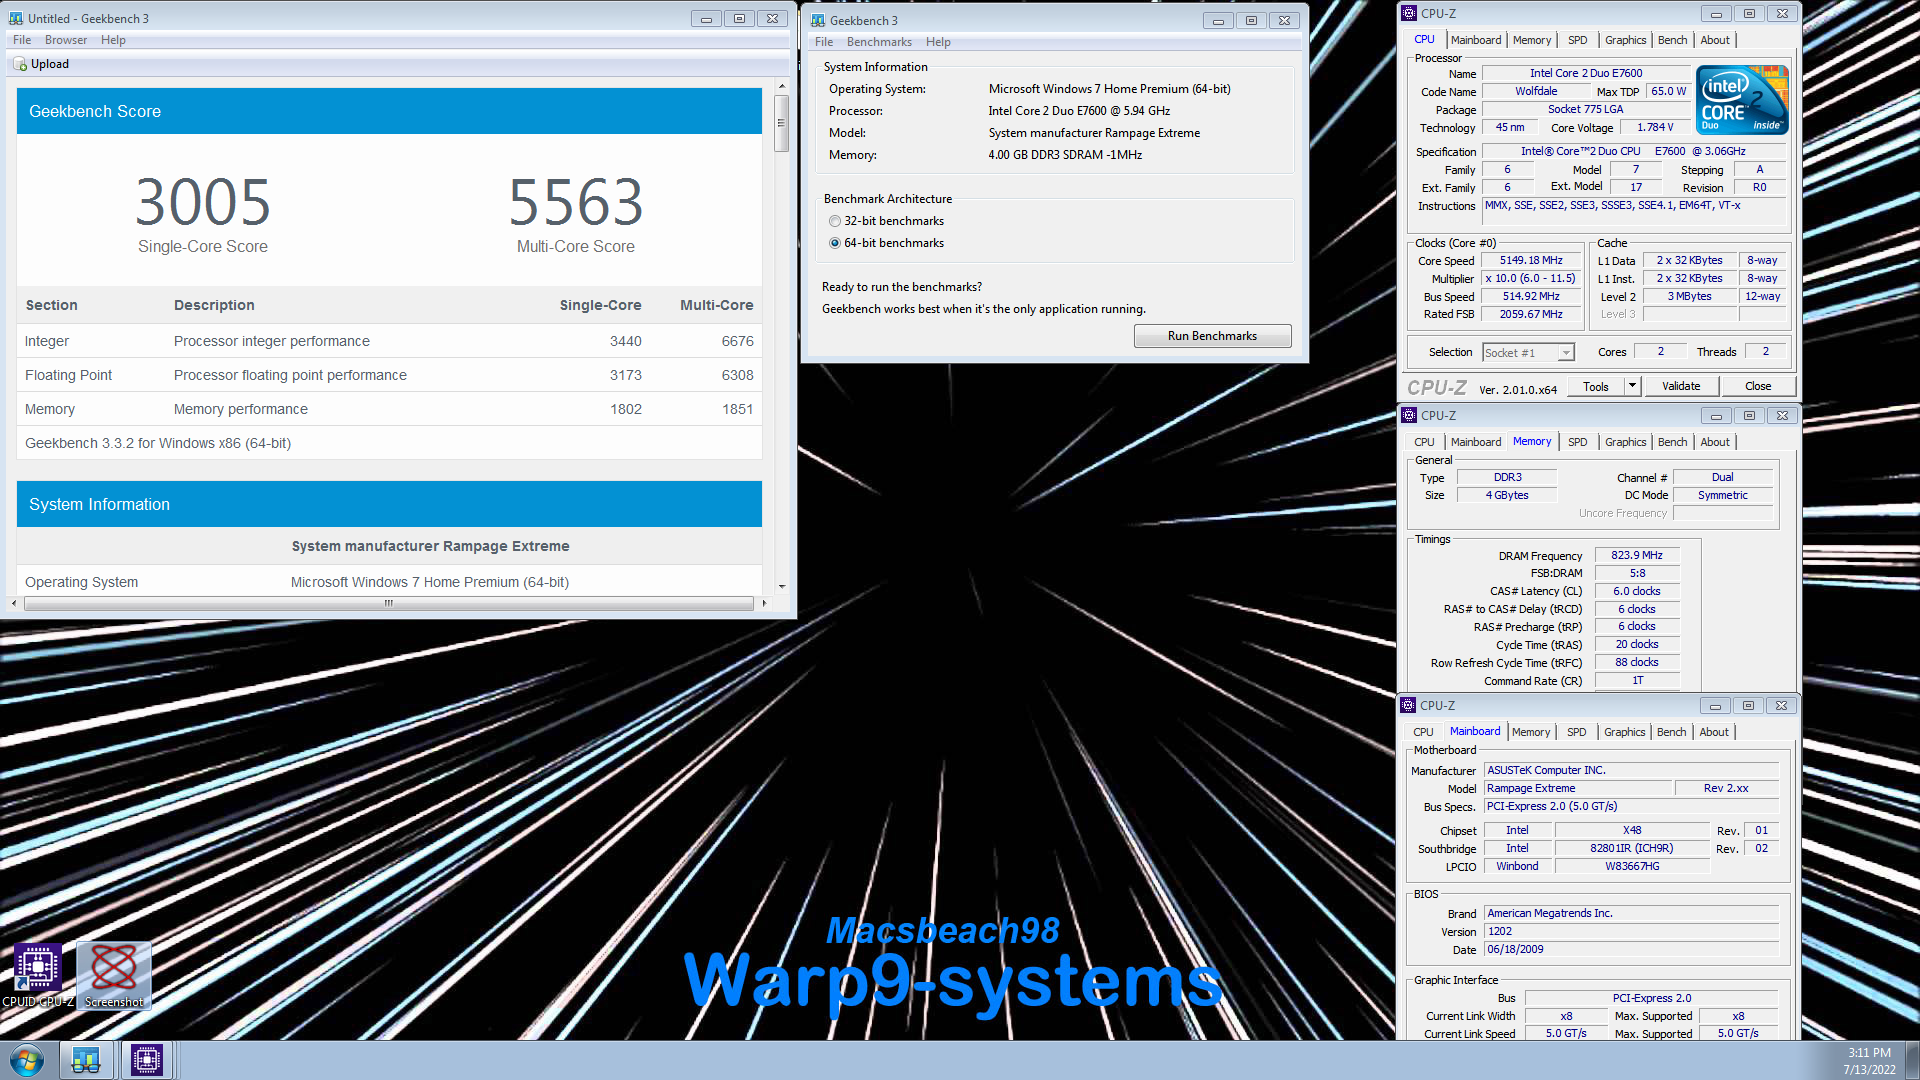Open the Tools dropdown arrow in CPU-Z
The height and width of the screenshot is (1080, 1920).
coord(1632,386)
